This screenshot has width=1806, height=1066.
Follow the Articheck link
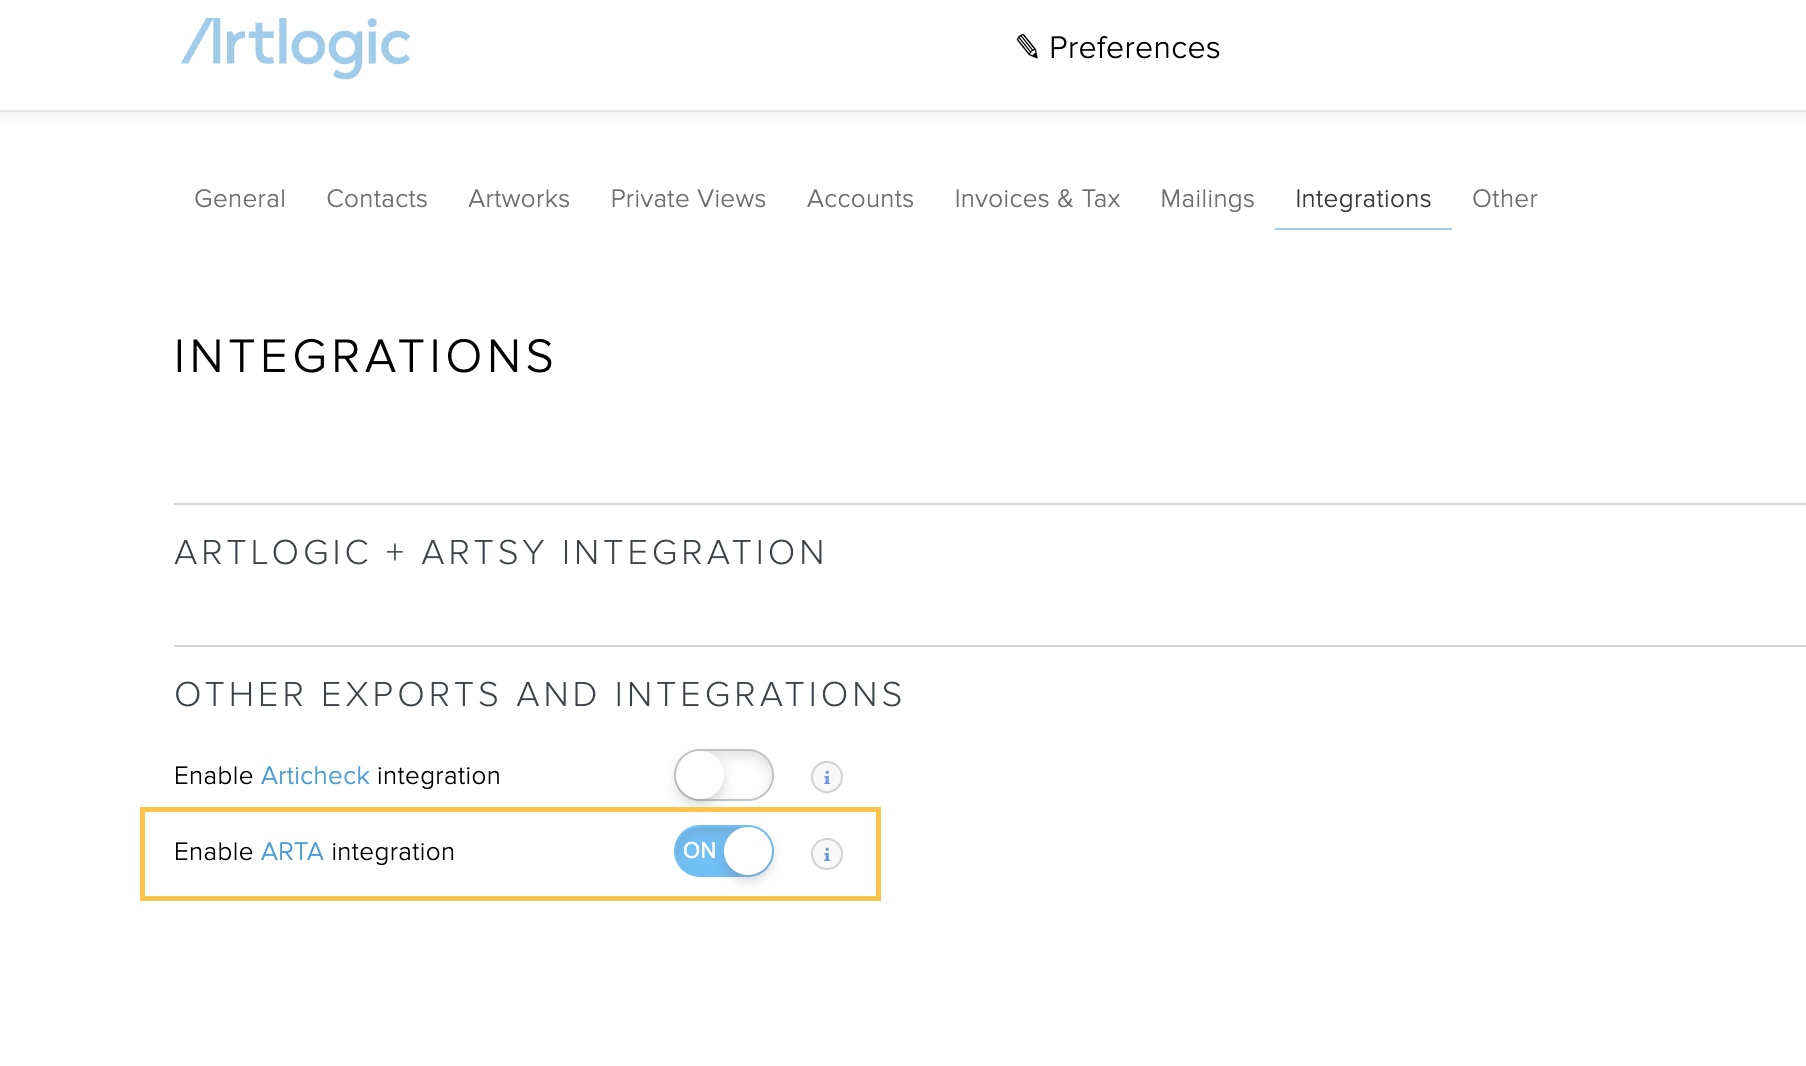click(x=315, y=776)
